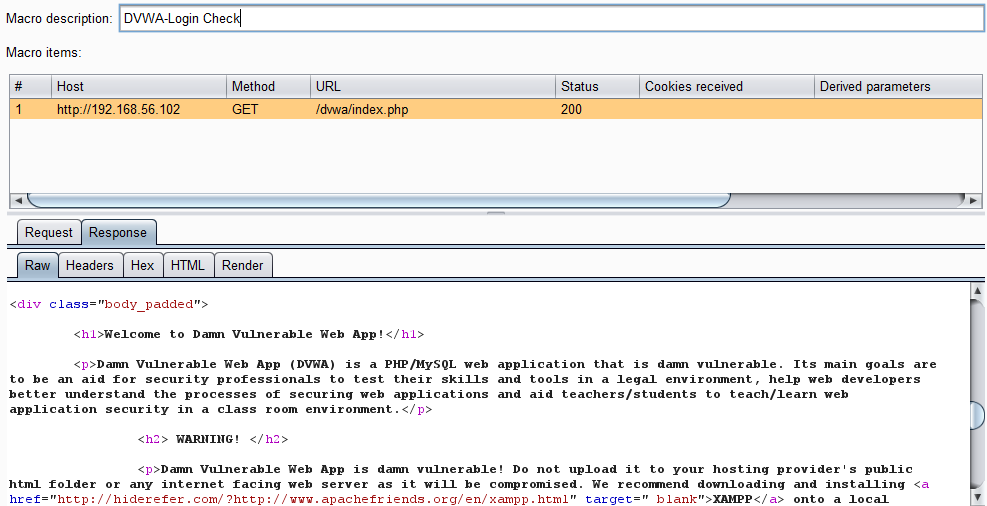This screenshot has height=506, width=987.
Task: Open the HTML view tab
Action: [188, 266]
